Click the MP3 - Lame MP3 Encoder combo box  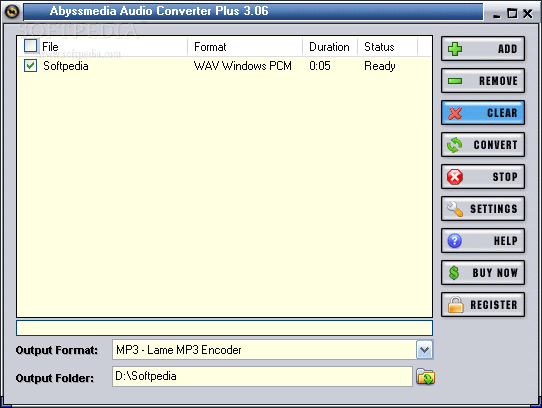pos(272,350)
